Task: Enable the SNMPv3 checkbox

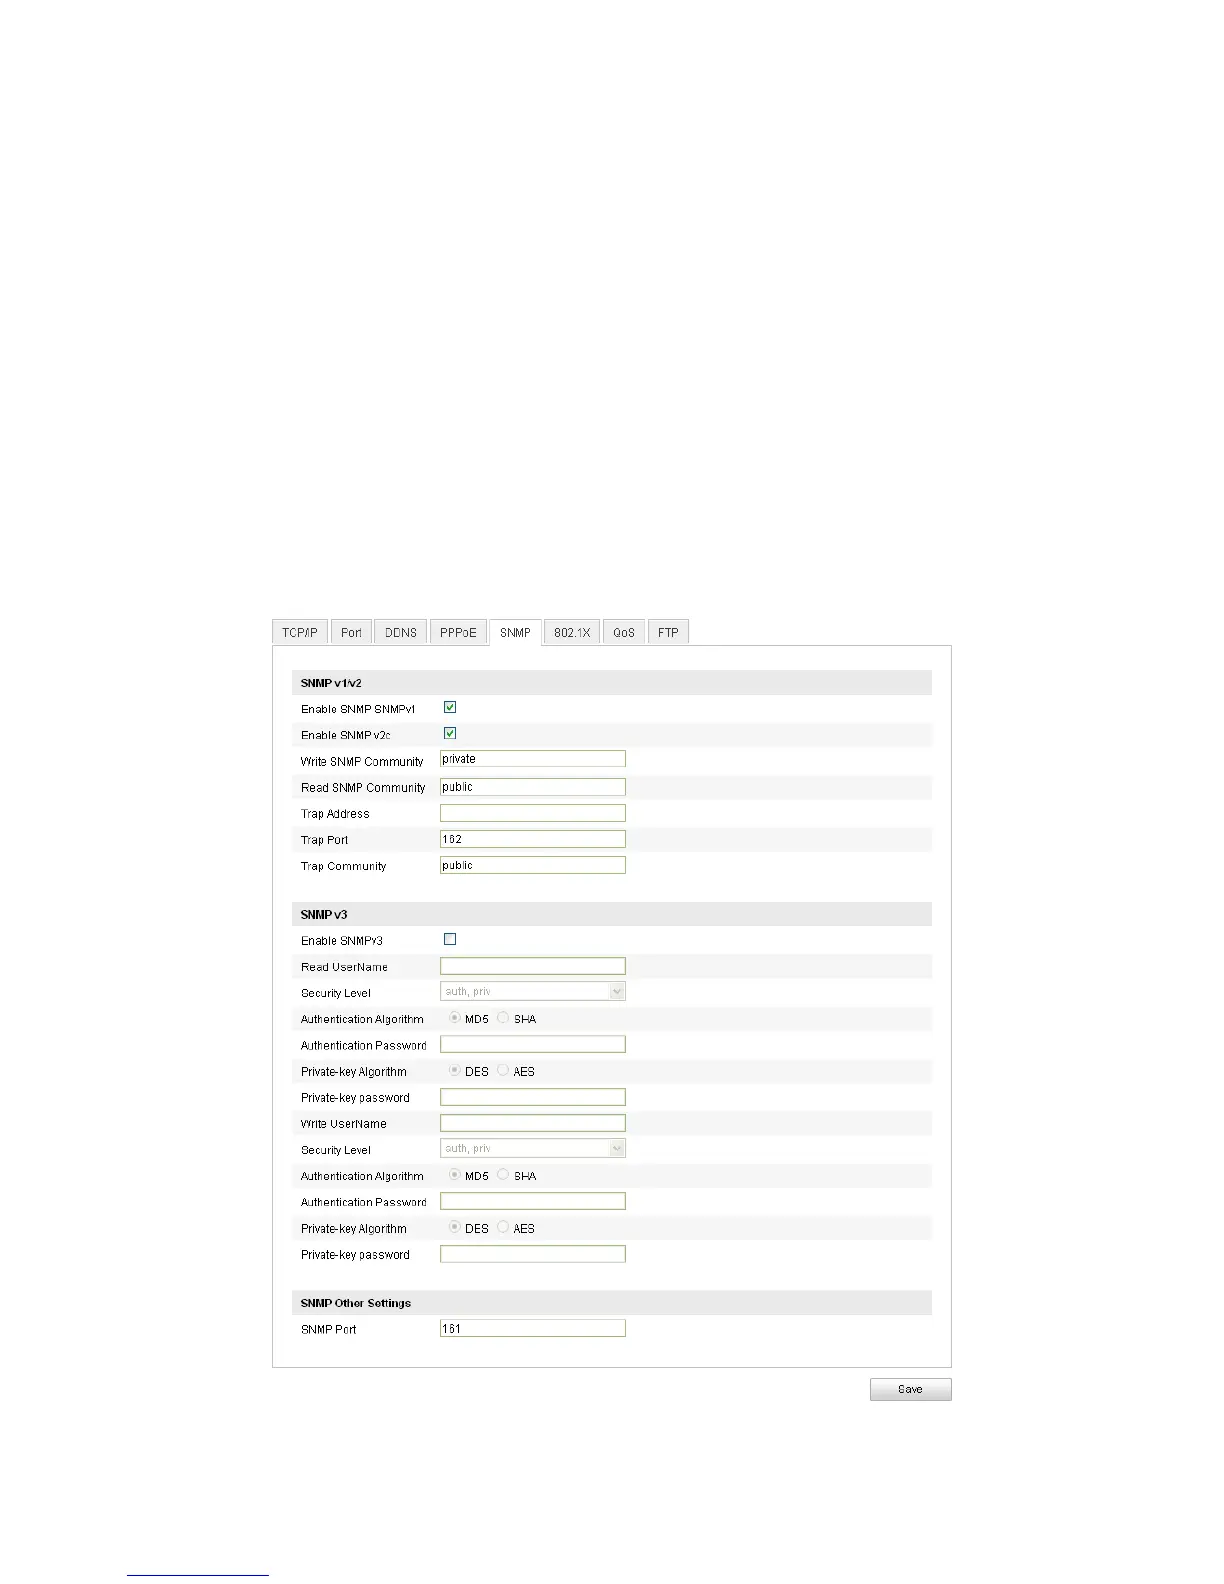Action: click(x=450, y=940)
